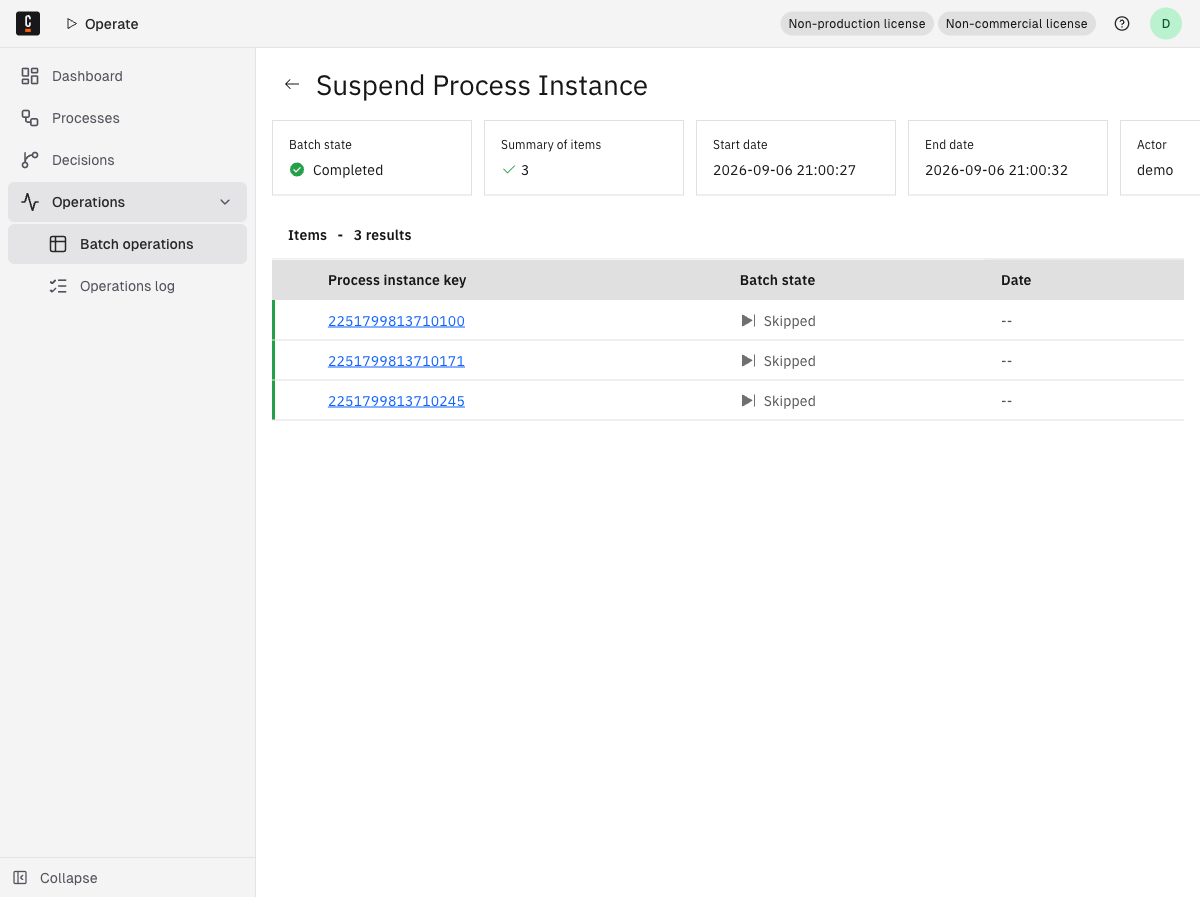This screenshot has width=1200, height=897.
Task: Open process instance 2251799813710100
Action: pyautogui.click(x=396, y=321)
